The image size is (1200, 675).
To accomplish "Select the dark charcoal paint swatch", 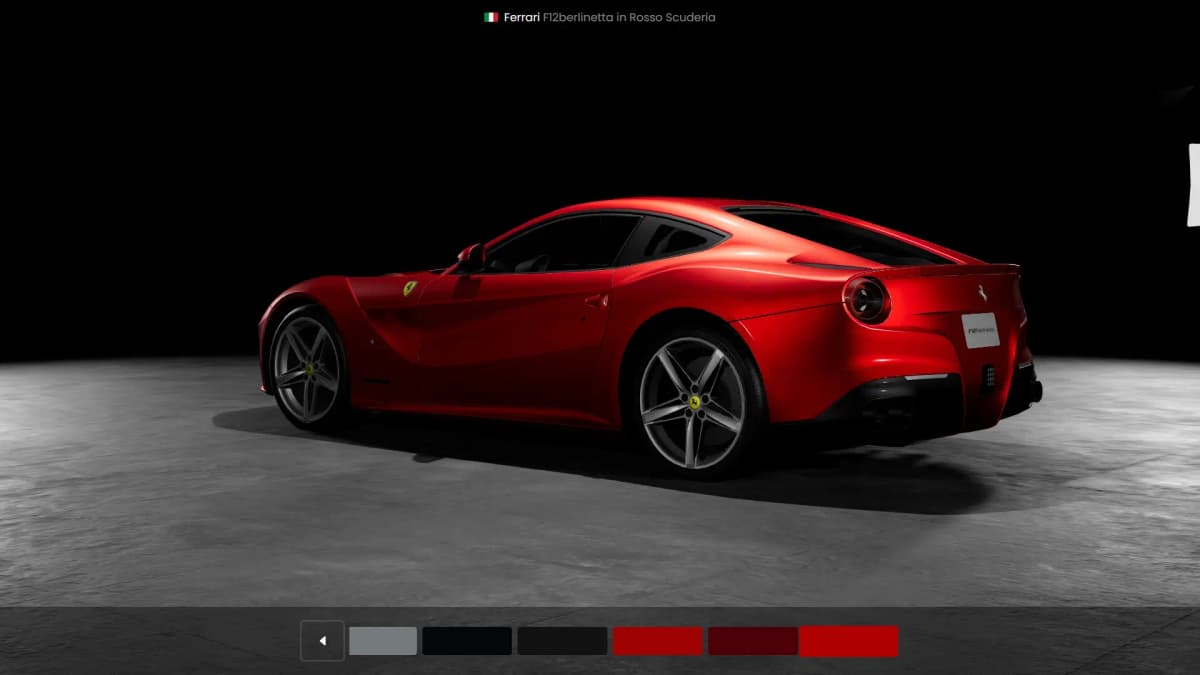I will click(x=561, y=641).
